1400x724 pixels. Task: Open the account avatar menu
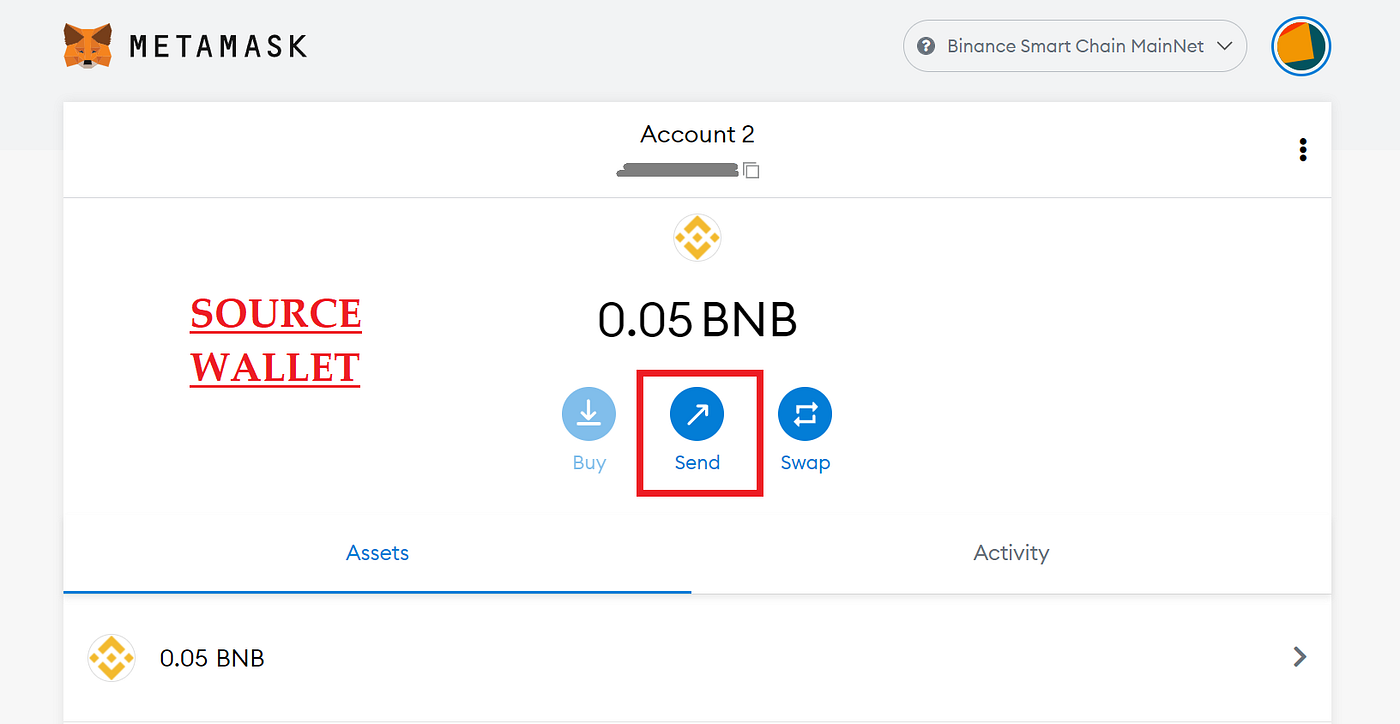tap(1300, 46)
